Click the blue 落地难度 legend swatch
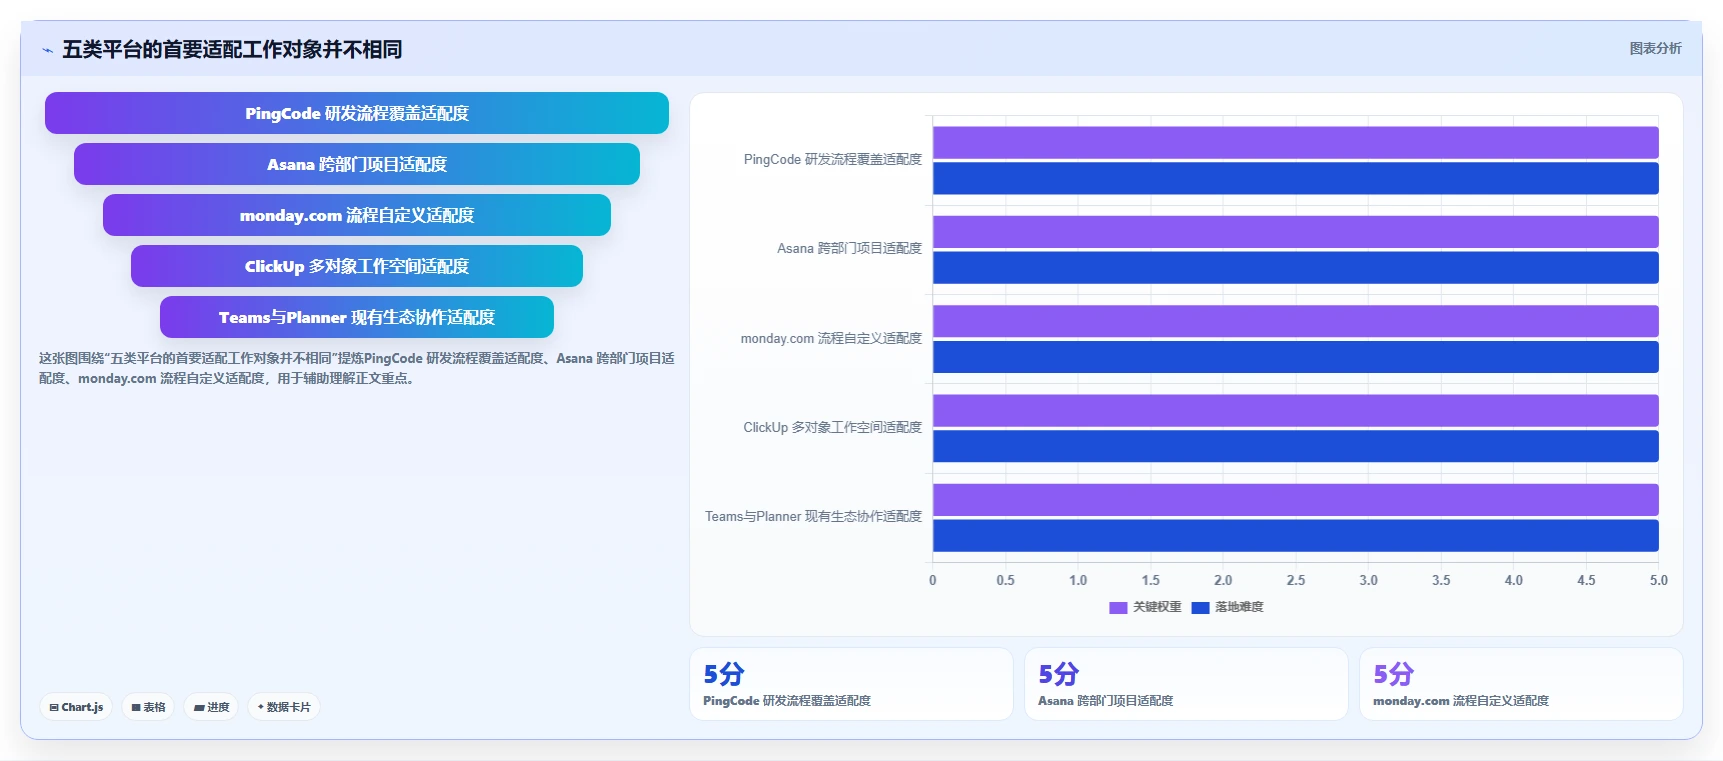The height and width of the screenshot is (761, 1723). 1200,607
